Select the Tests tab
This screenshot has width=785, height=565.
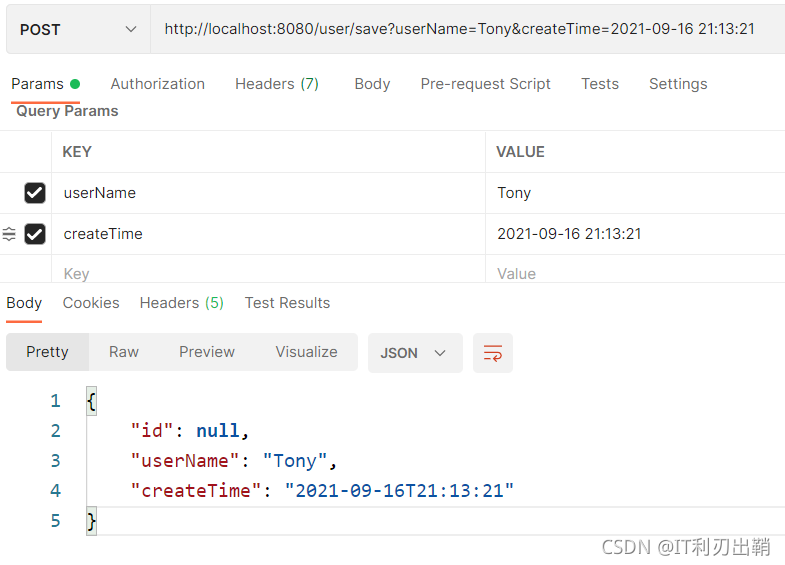600,84
